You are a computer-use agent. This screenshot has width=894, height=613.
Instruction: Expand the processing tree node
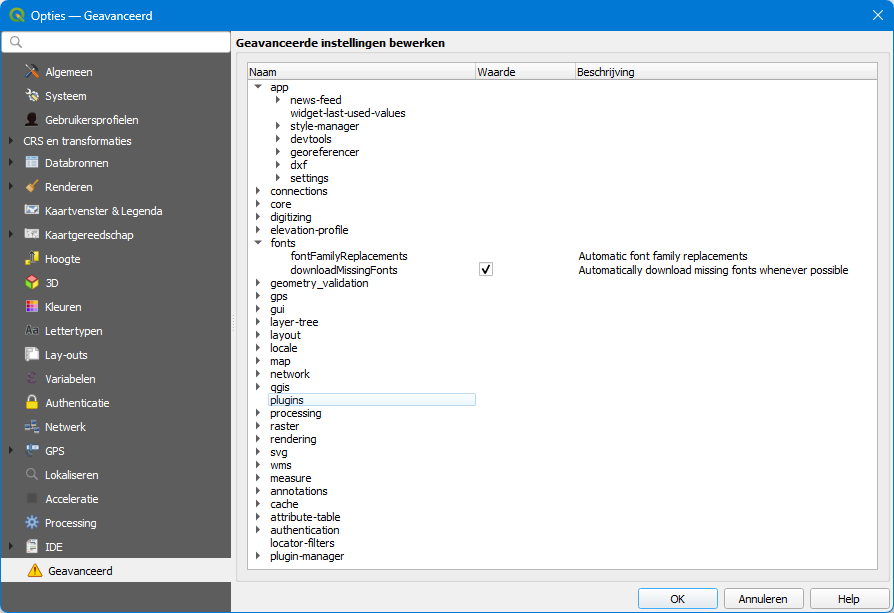click(258, 412)
